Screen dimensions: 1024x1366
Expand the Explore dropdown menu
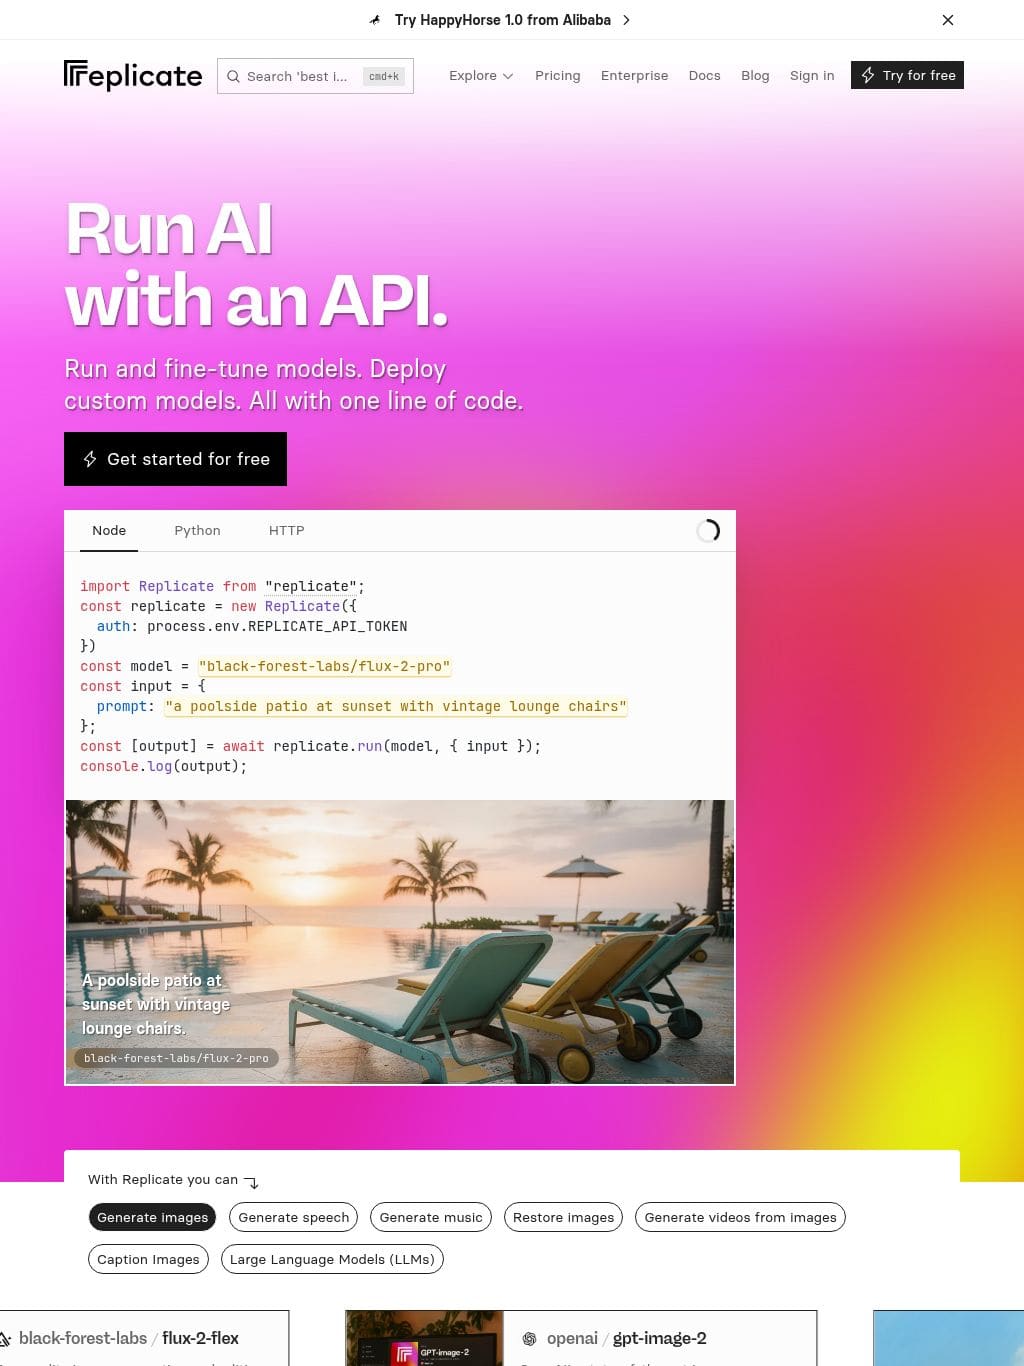pyautogui.click(x=481, y=75)
